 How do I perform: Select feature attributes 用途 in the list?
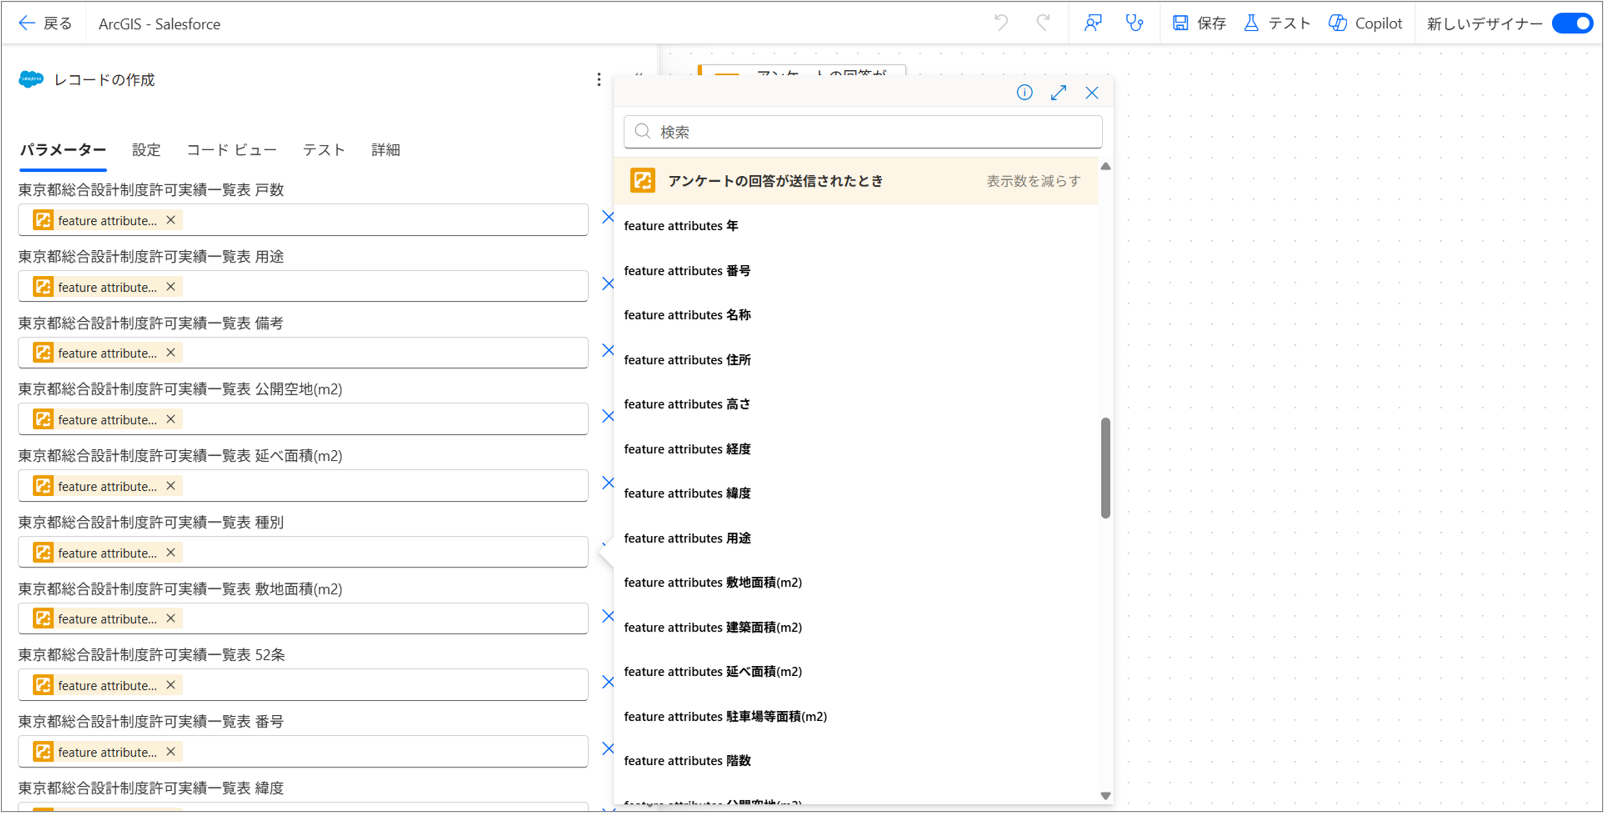click(687, 538)
